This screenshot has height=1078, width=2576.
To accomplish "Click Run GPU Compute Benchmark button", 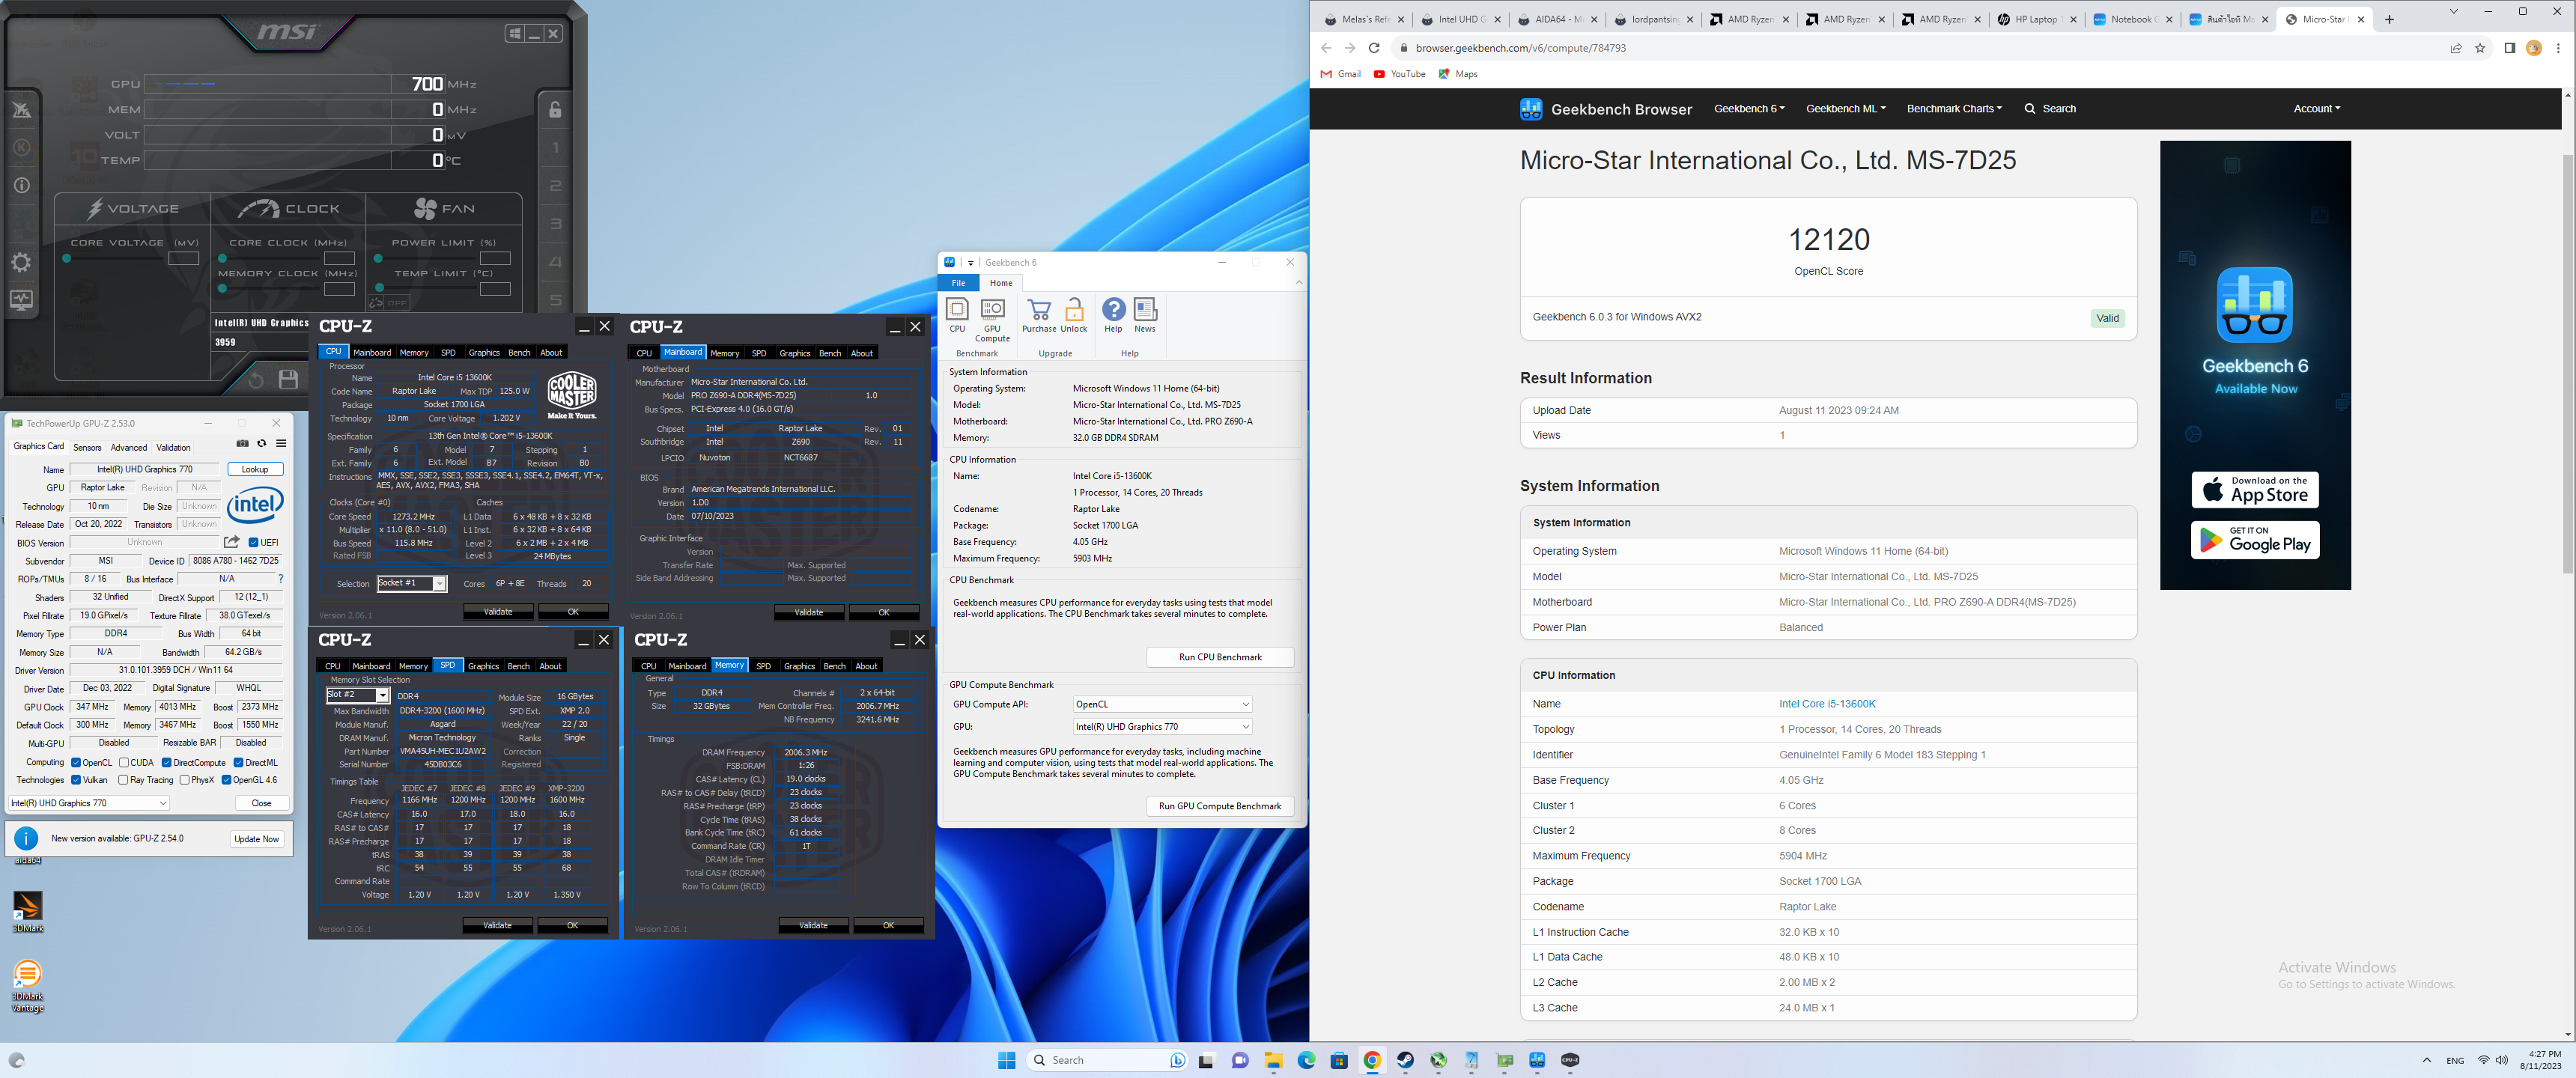I will [1220, 806].
